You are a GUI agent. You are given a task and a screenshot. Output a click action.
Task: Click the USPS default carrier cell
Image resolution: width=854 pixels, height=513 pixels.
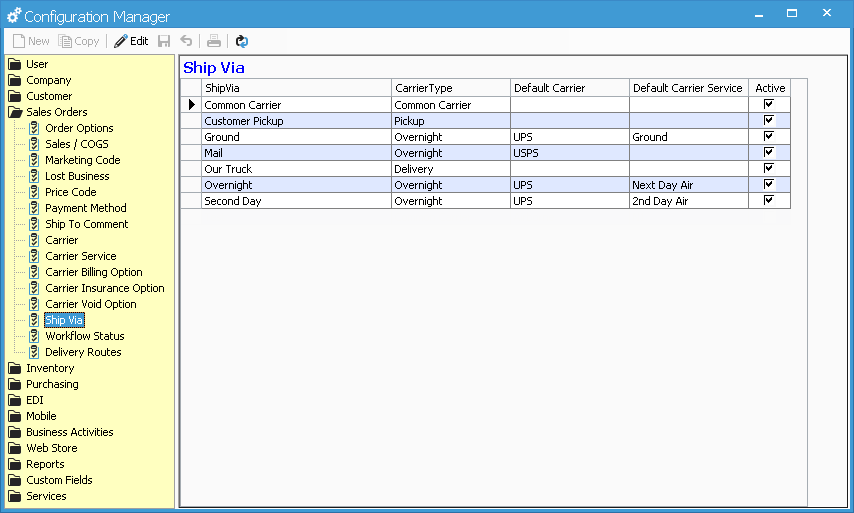(570, 153)
